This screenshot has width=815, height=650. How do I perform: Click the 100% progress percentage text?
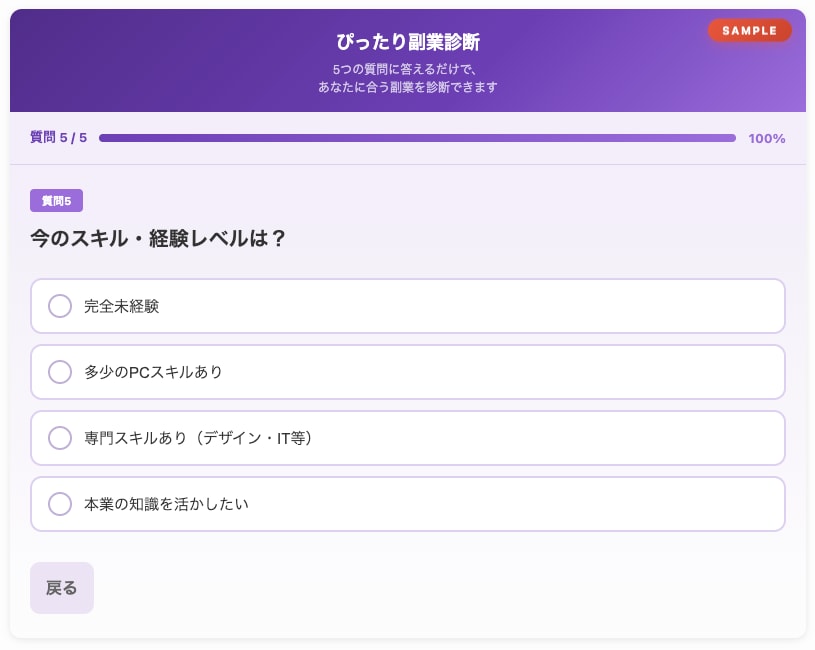click(767, 138)
